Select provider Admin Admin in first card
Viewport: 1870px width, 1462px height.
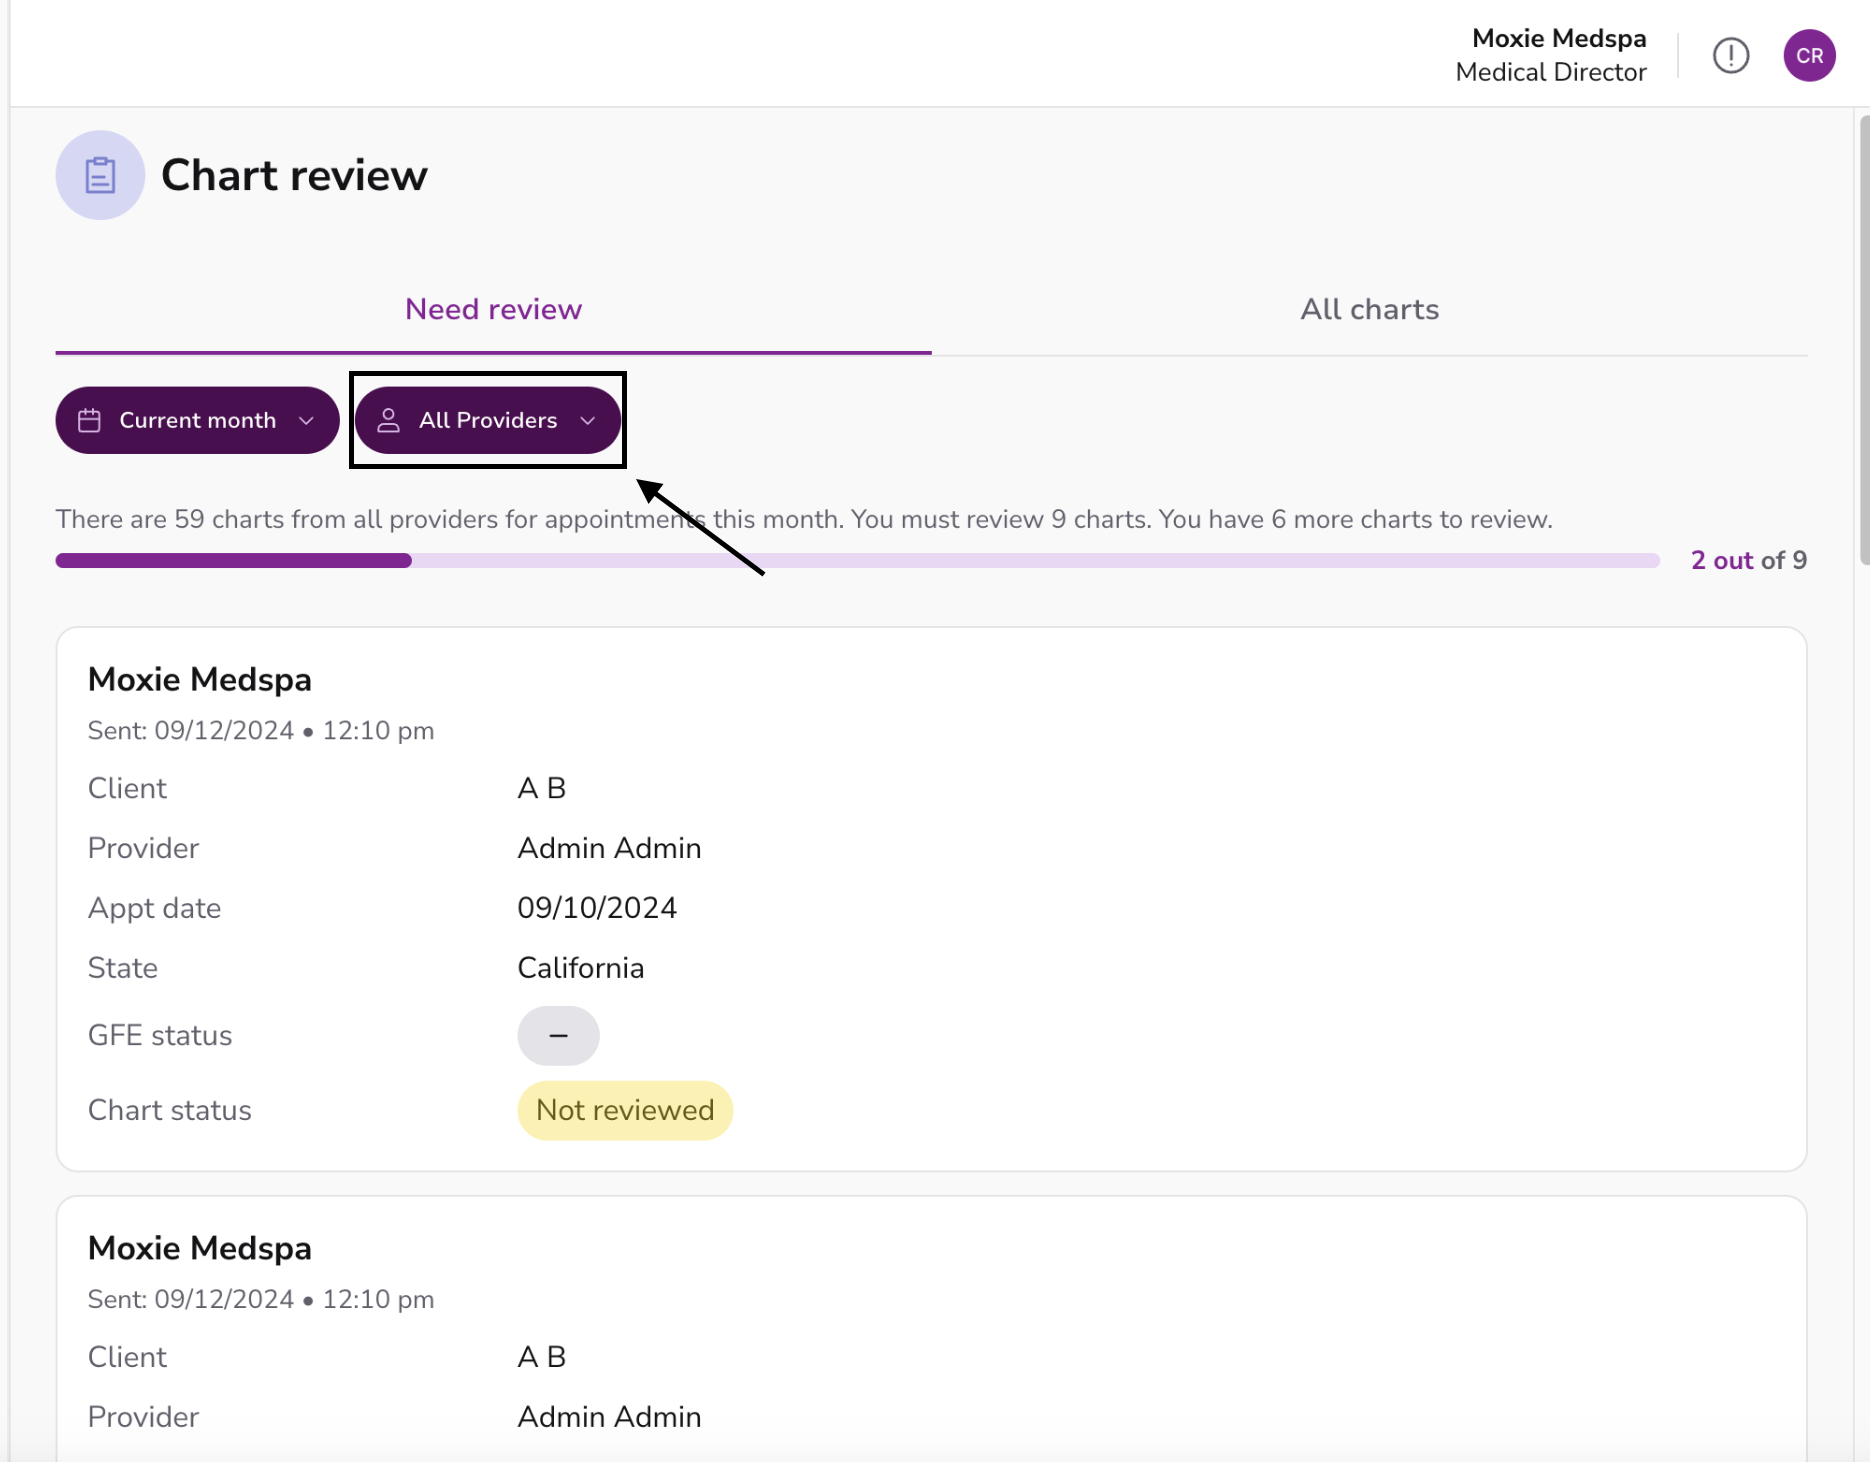pyautogui.click(x=609, y=848)
